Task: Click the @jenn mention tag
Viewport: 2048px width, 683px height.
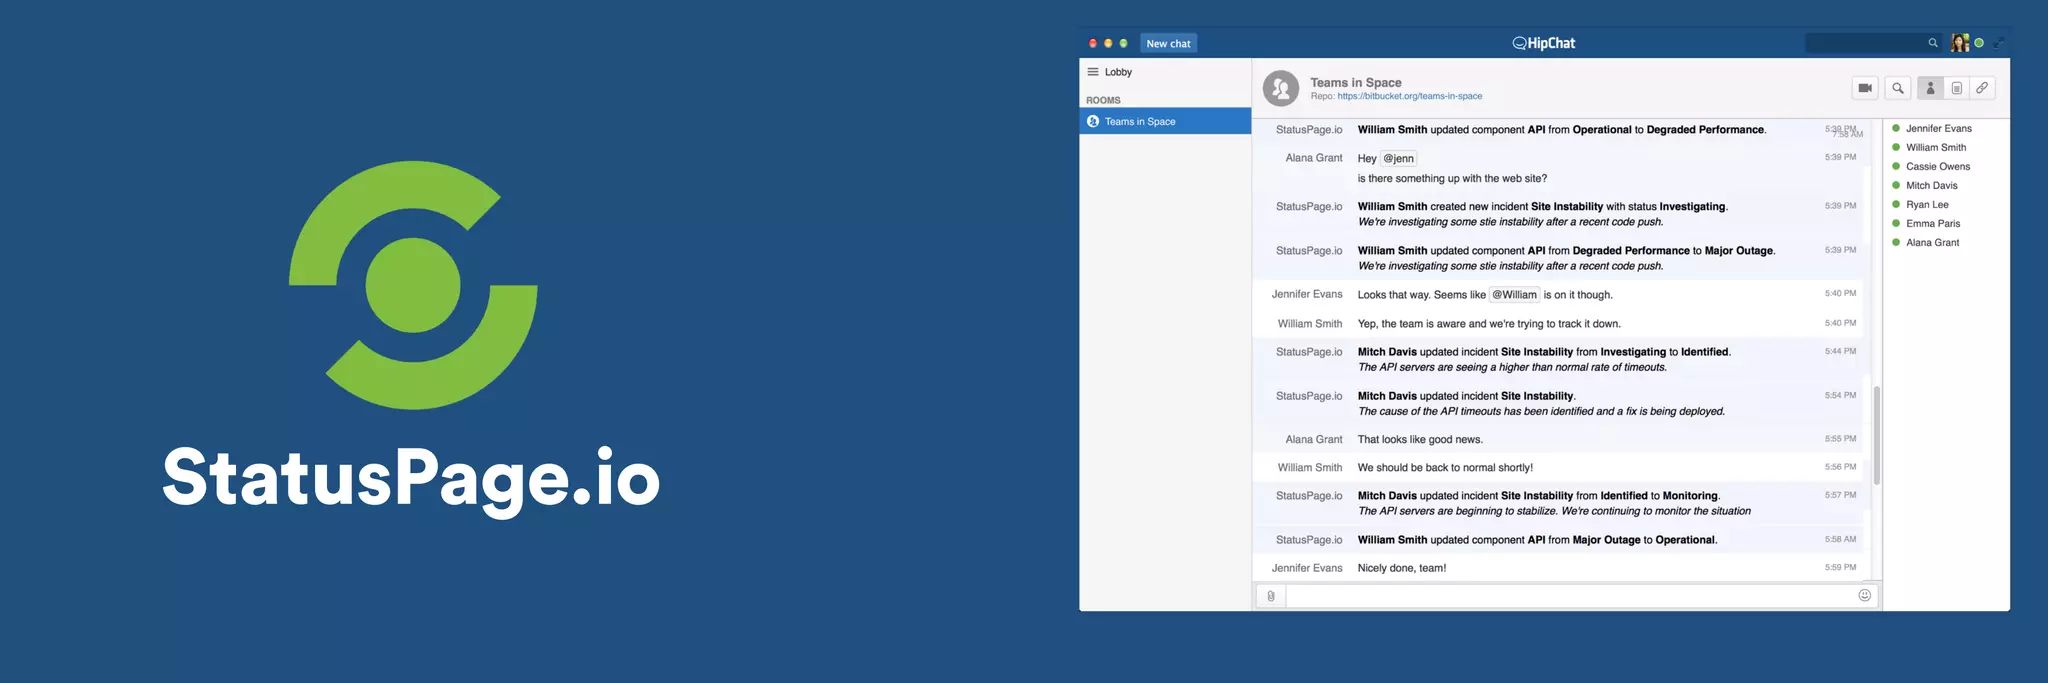Action: click(x=1398, y=158)
